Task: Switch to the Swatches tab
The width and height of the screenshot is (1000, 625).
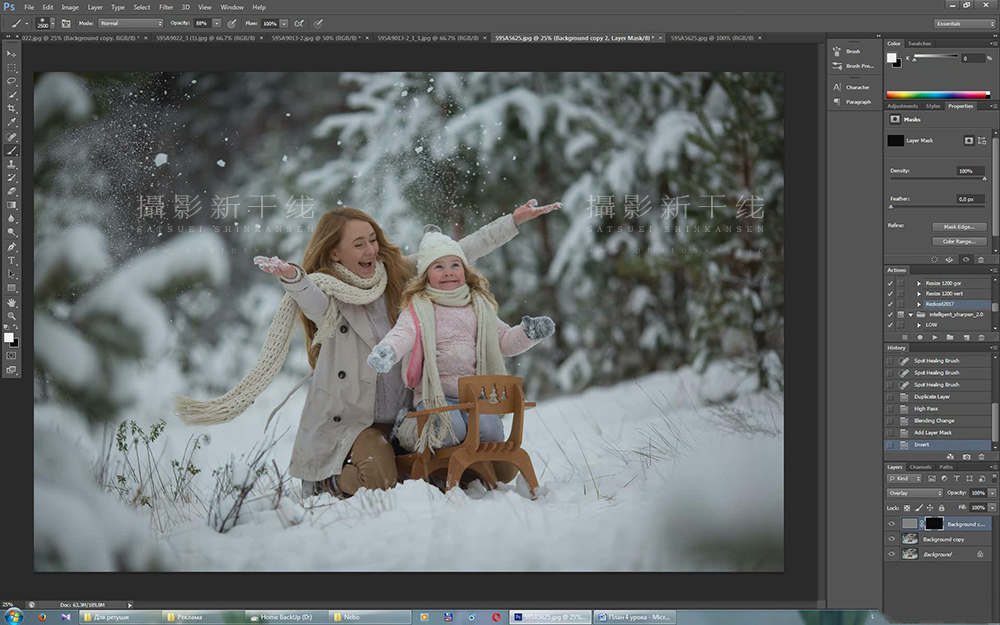Action: [920, 43]
